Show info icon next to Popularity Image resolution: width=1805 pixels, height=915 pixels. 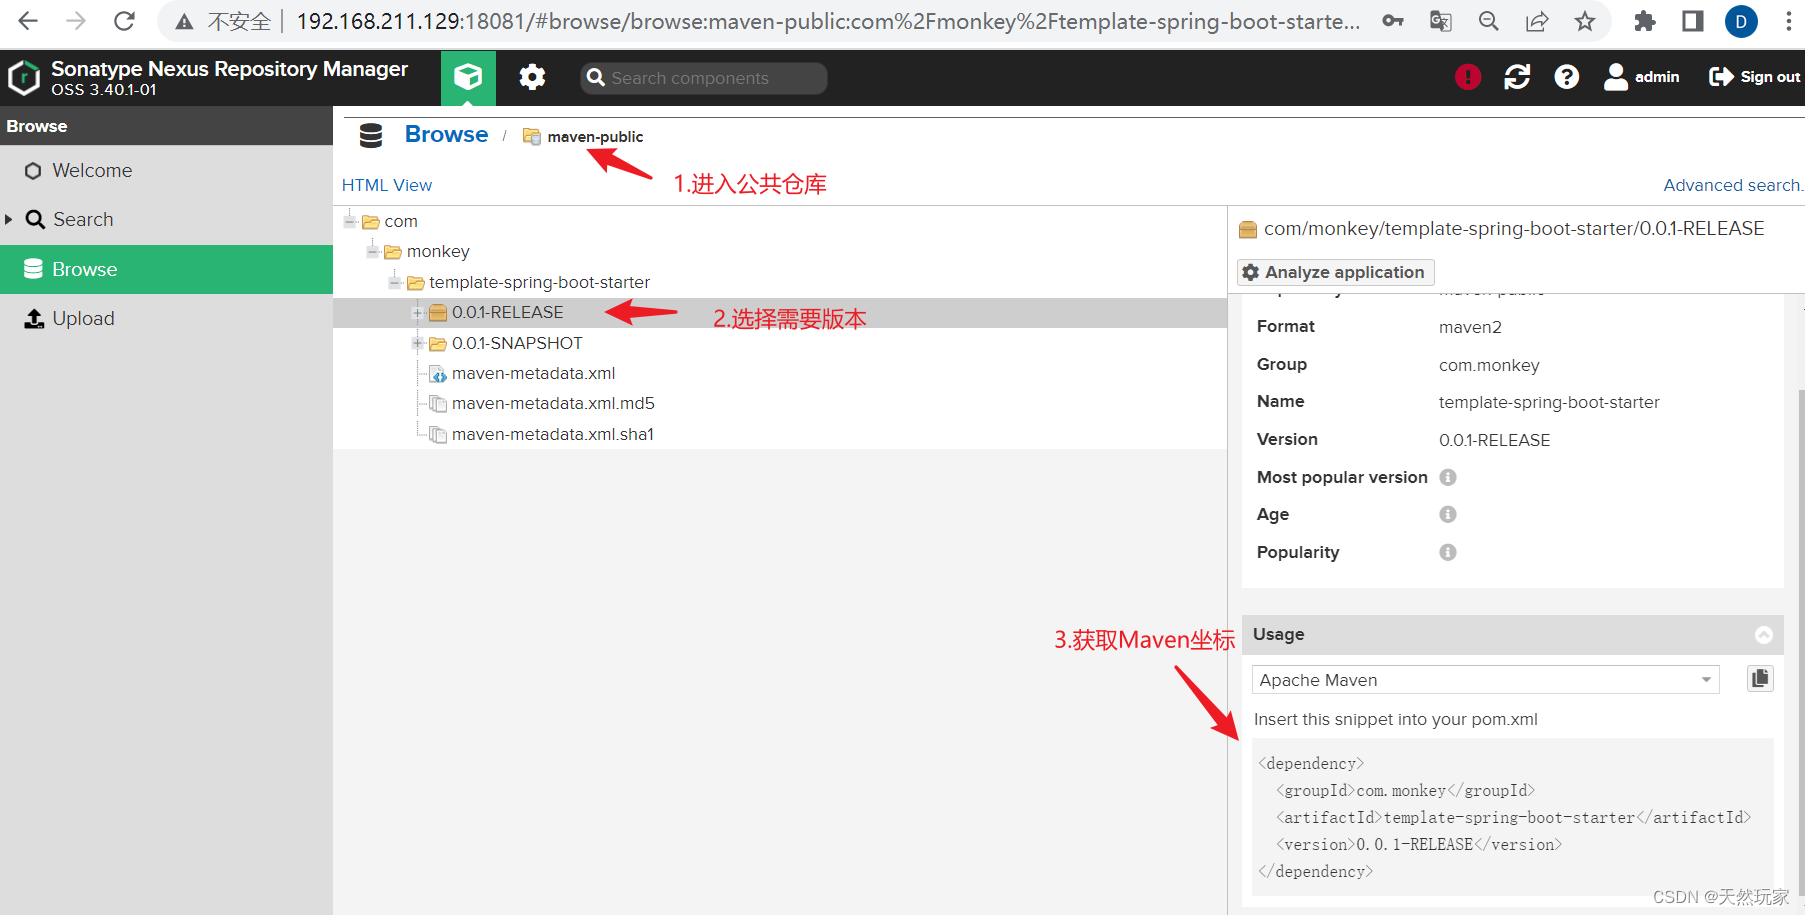click(1448, 552)
